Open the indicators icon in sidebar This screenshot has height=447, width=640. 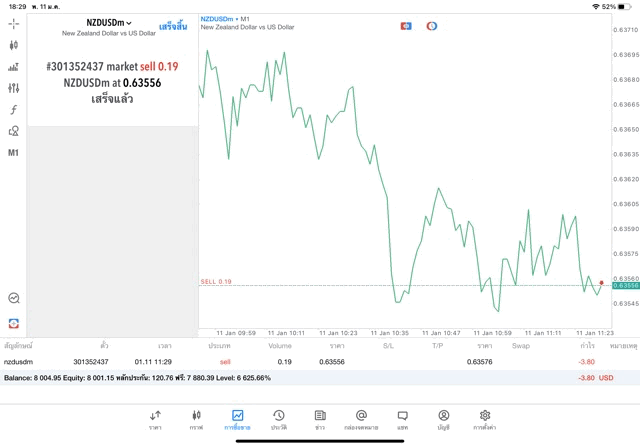point(13,67)
